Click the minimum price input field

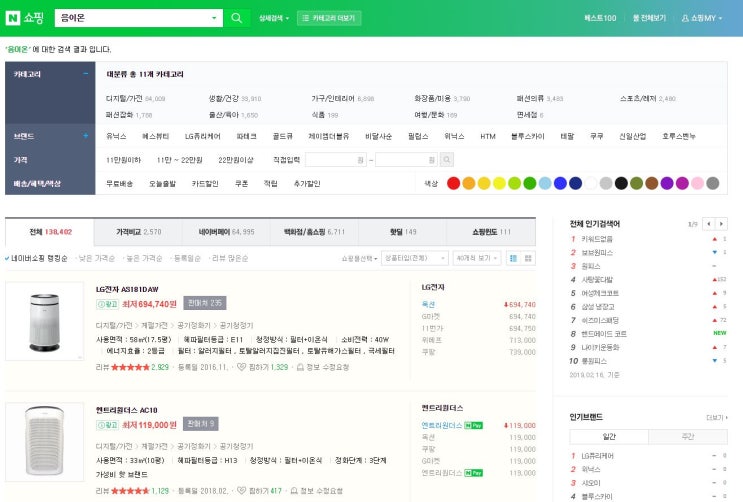(x=335, y=160)
